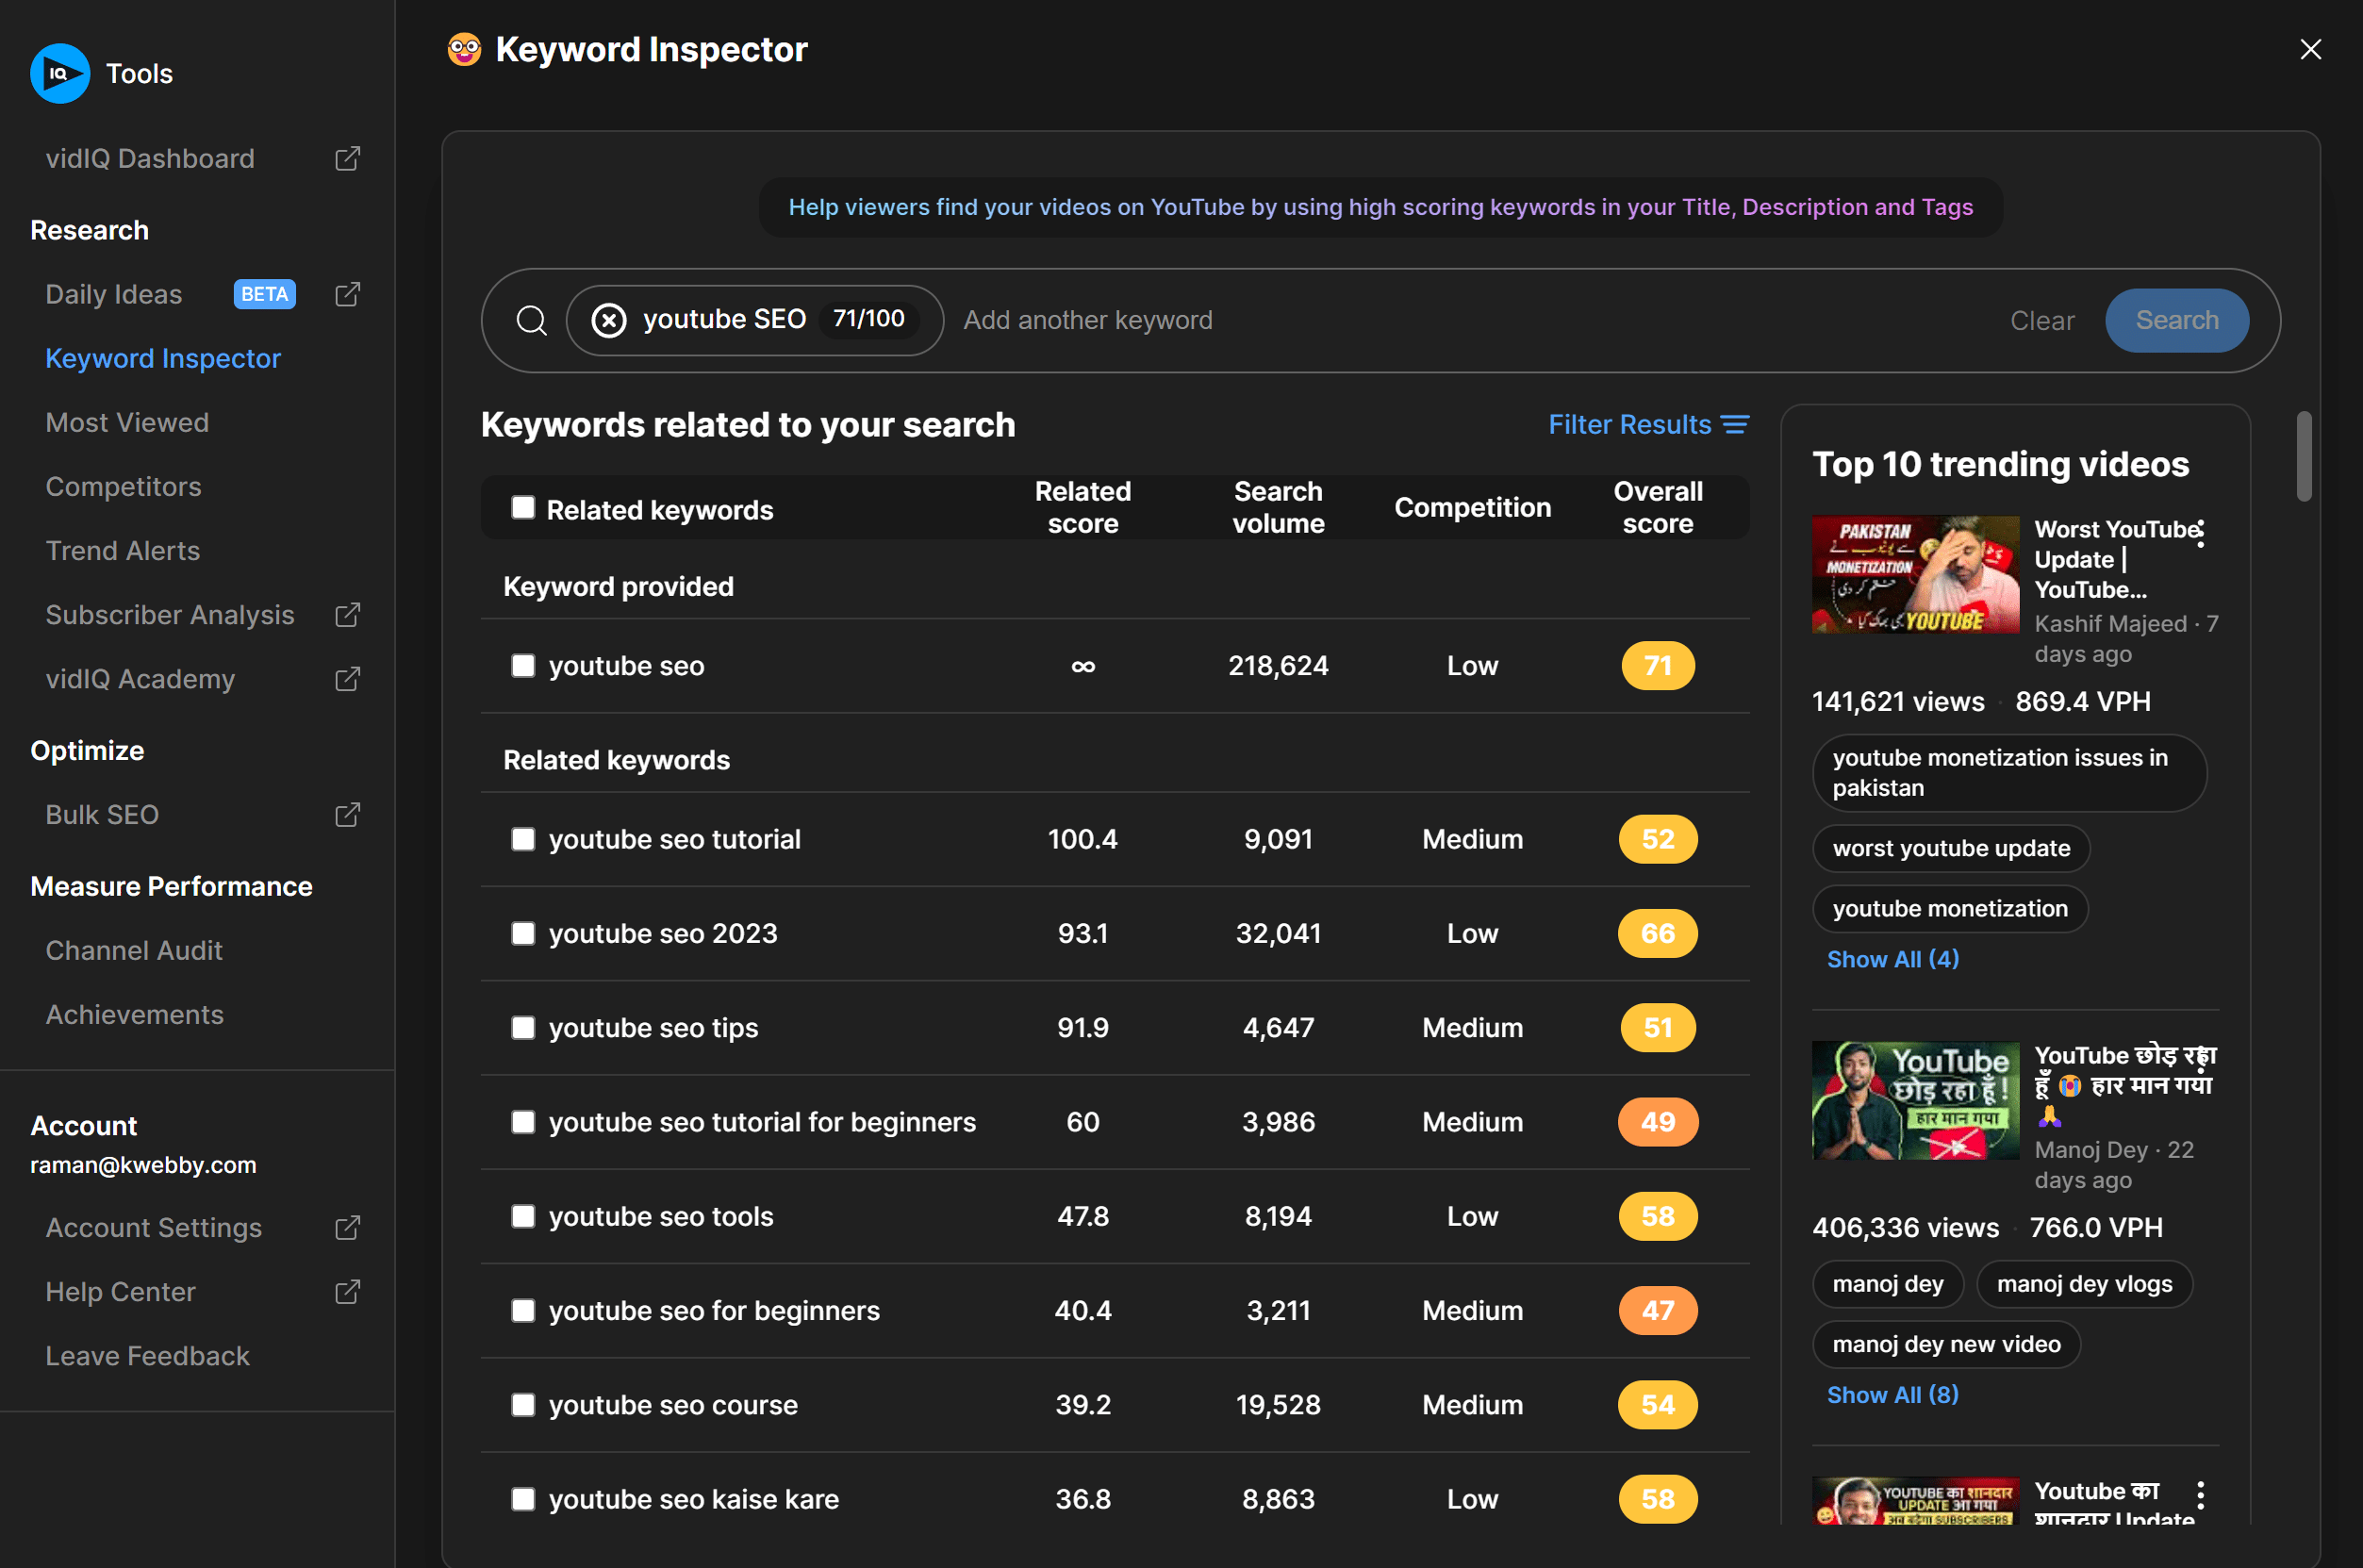The width and height of the screenshot is (2363, 1568).
Task: Show All 4 tags for Kashif Majeed video
Action: point(1894,959)
